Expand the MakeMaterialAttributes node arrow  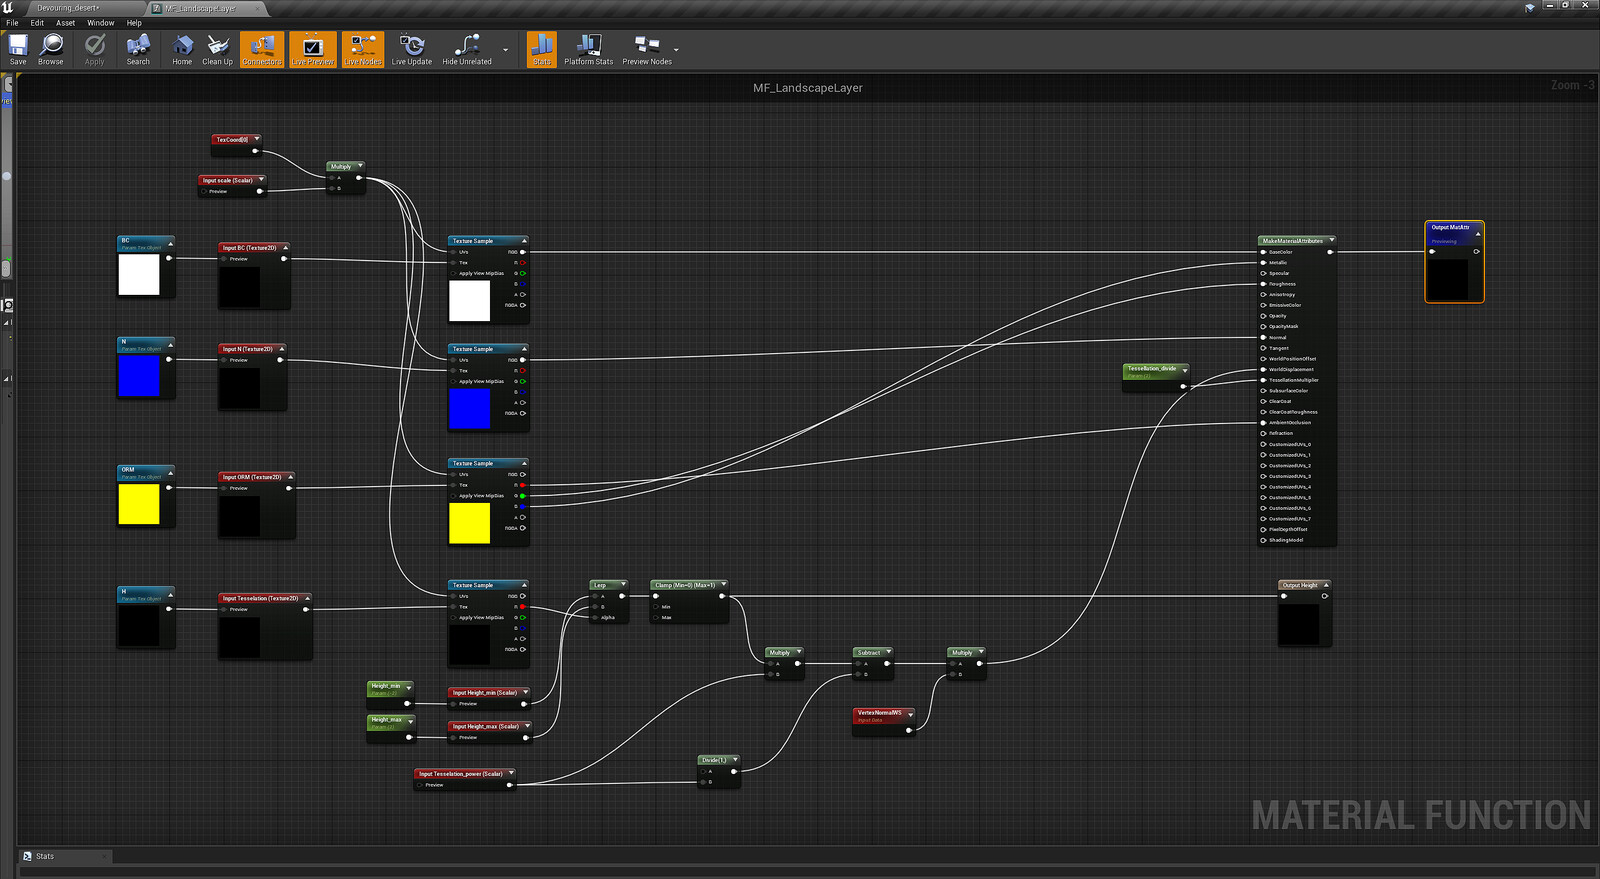tap(1332, 240)
